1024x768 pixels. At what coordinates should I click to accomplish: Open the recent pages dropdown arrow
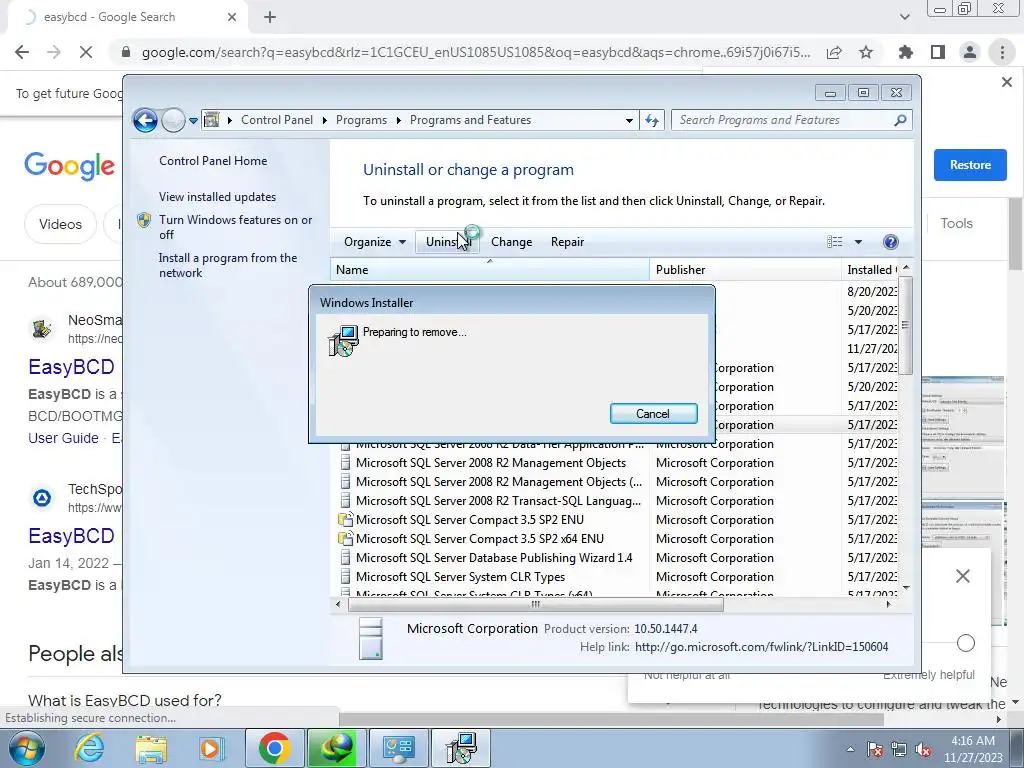click(x=193, y=120)
